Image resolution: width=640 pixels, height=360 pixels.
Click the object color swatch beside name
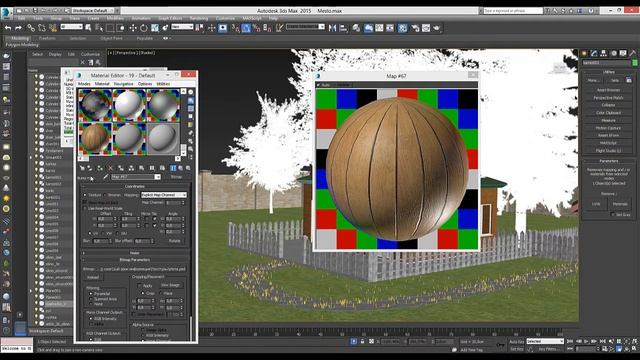(x=635, y=63)
